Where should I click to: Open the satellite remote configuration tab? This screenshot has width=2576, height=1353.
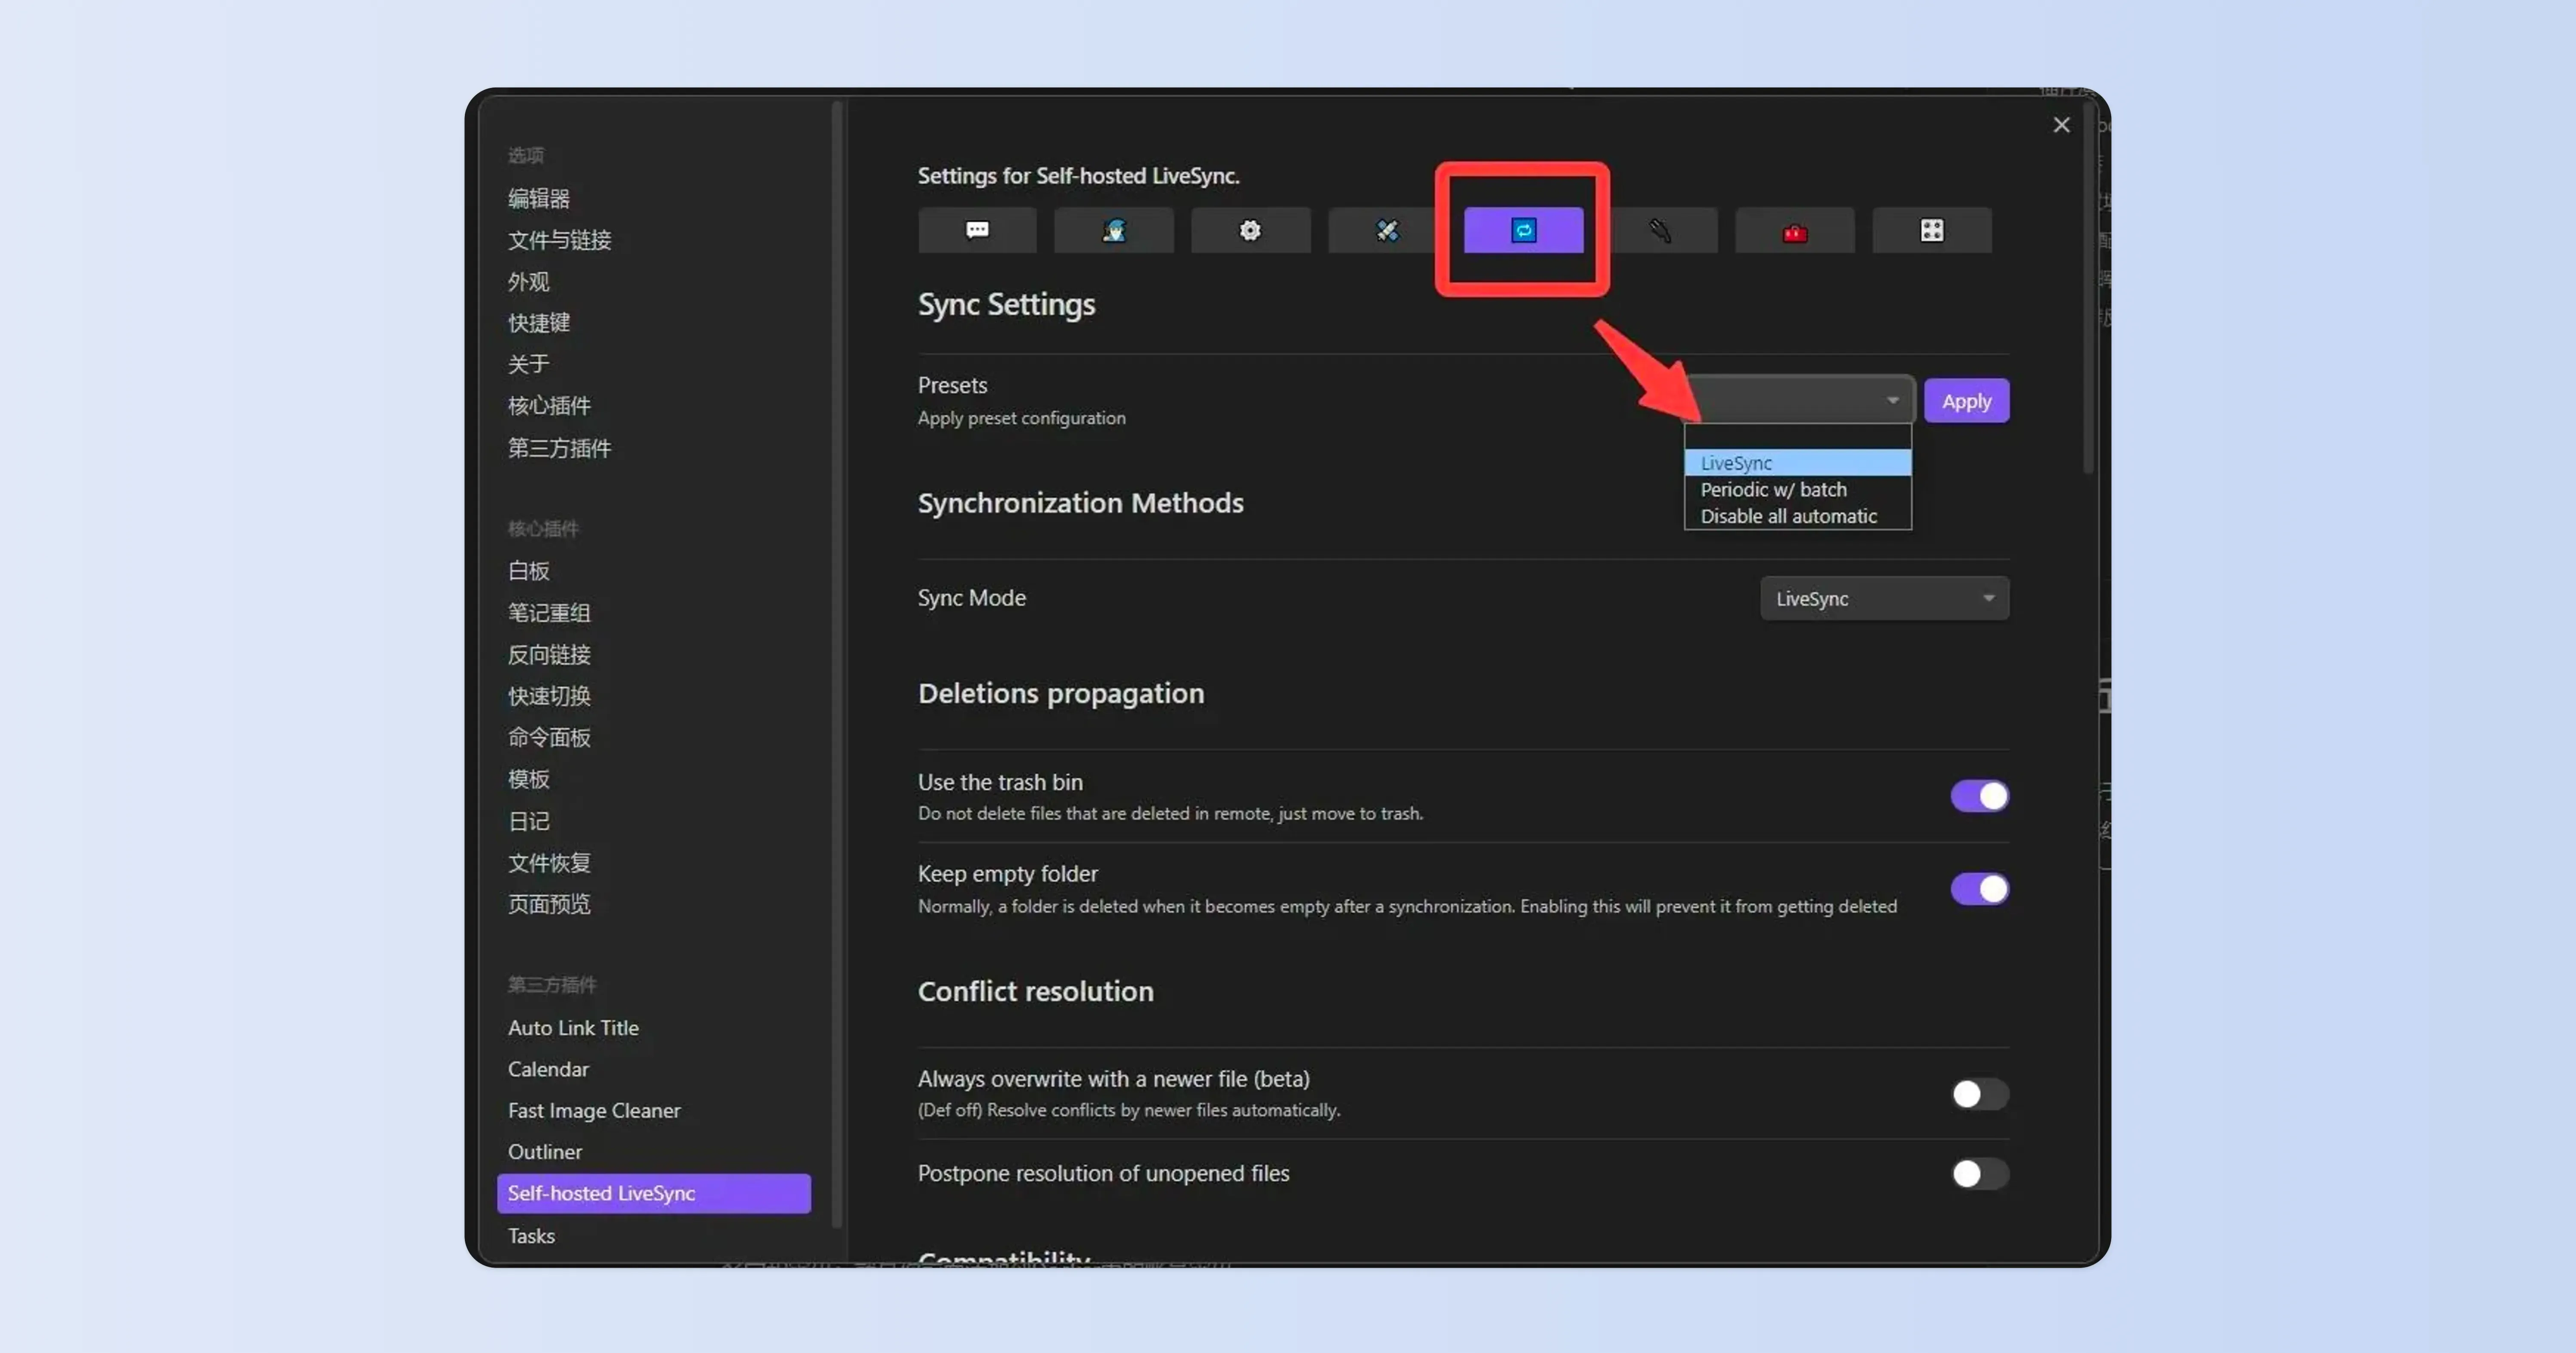click(1387, 230)
